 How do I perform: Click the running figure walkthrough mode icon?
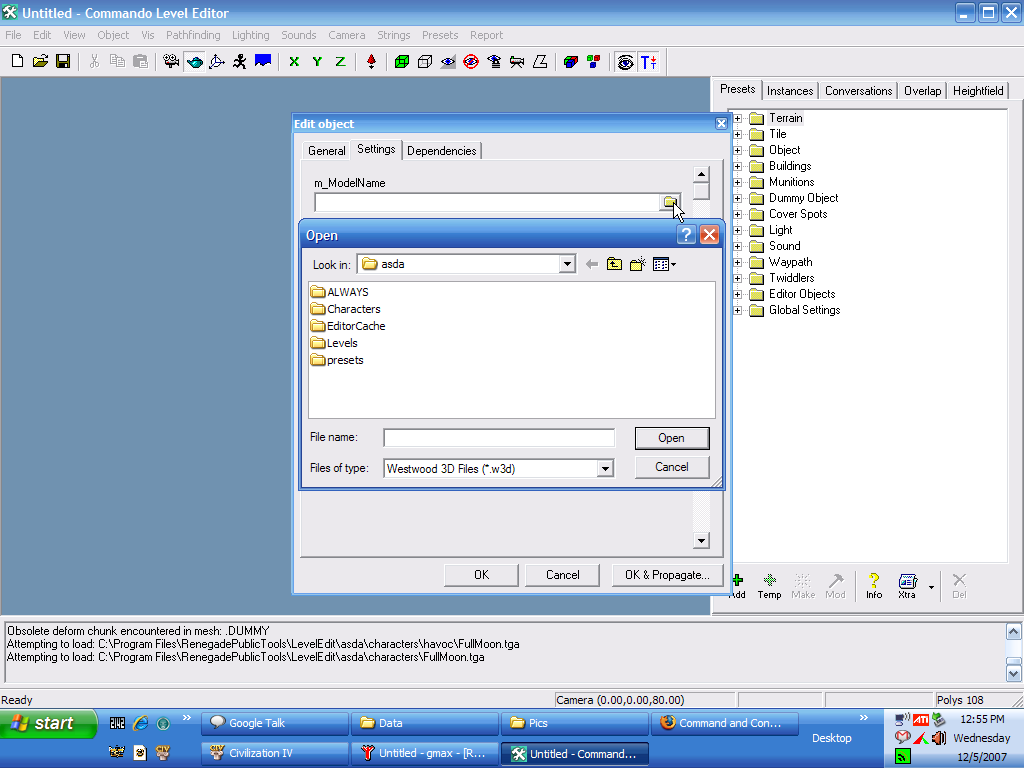coord(240,62)
